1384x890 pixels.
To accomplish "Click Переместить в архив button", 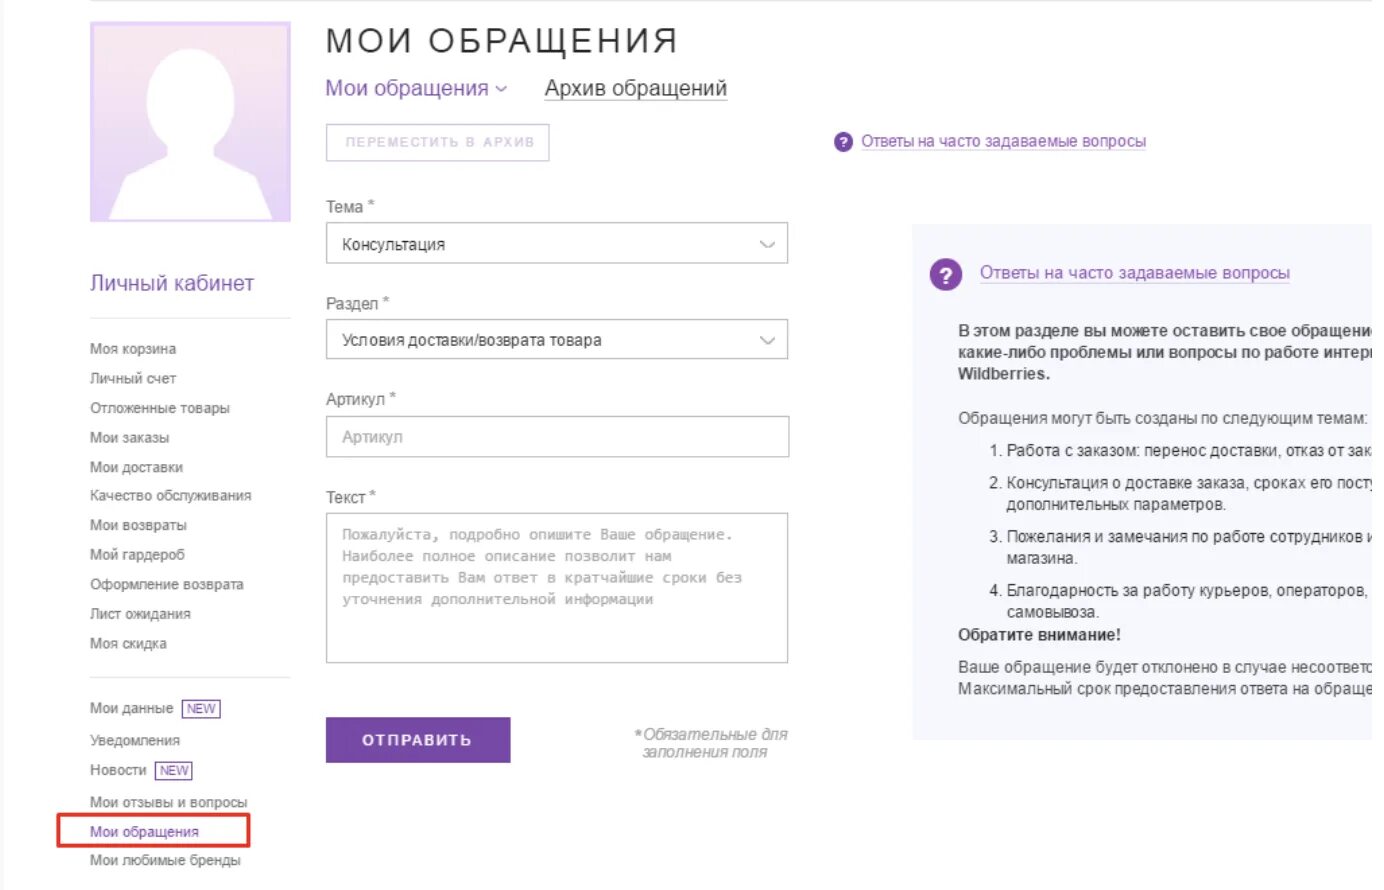I will 438,142.
